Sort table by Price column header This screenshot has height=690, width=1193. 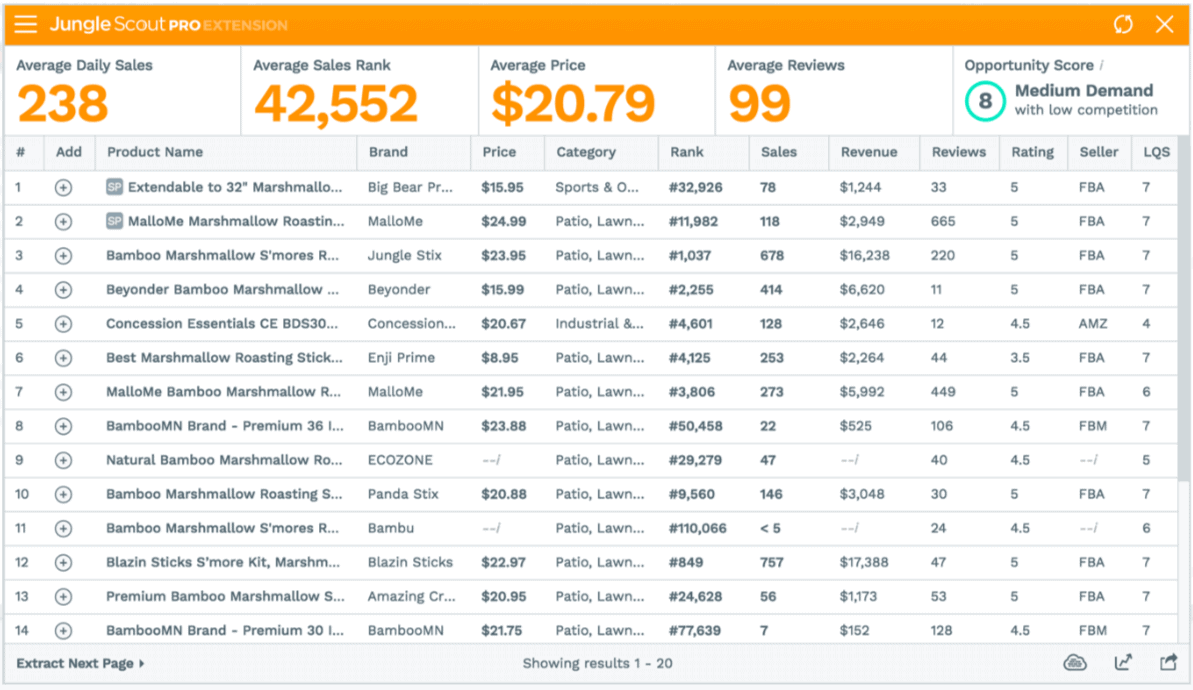[499, 152]
